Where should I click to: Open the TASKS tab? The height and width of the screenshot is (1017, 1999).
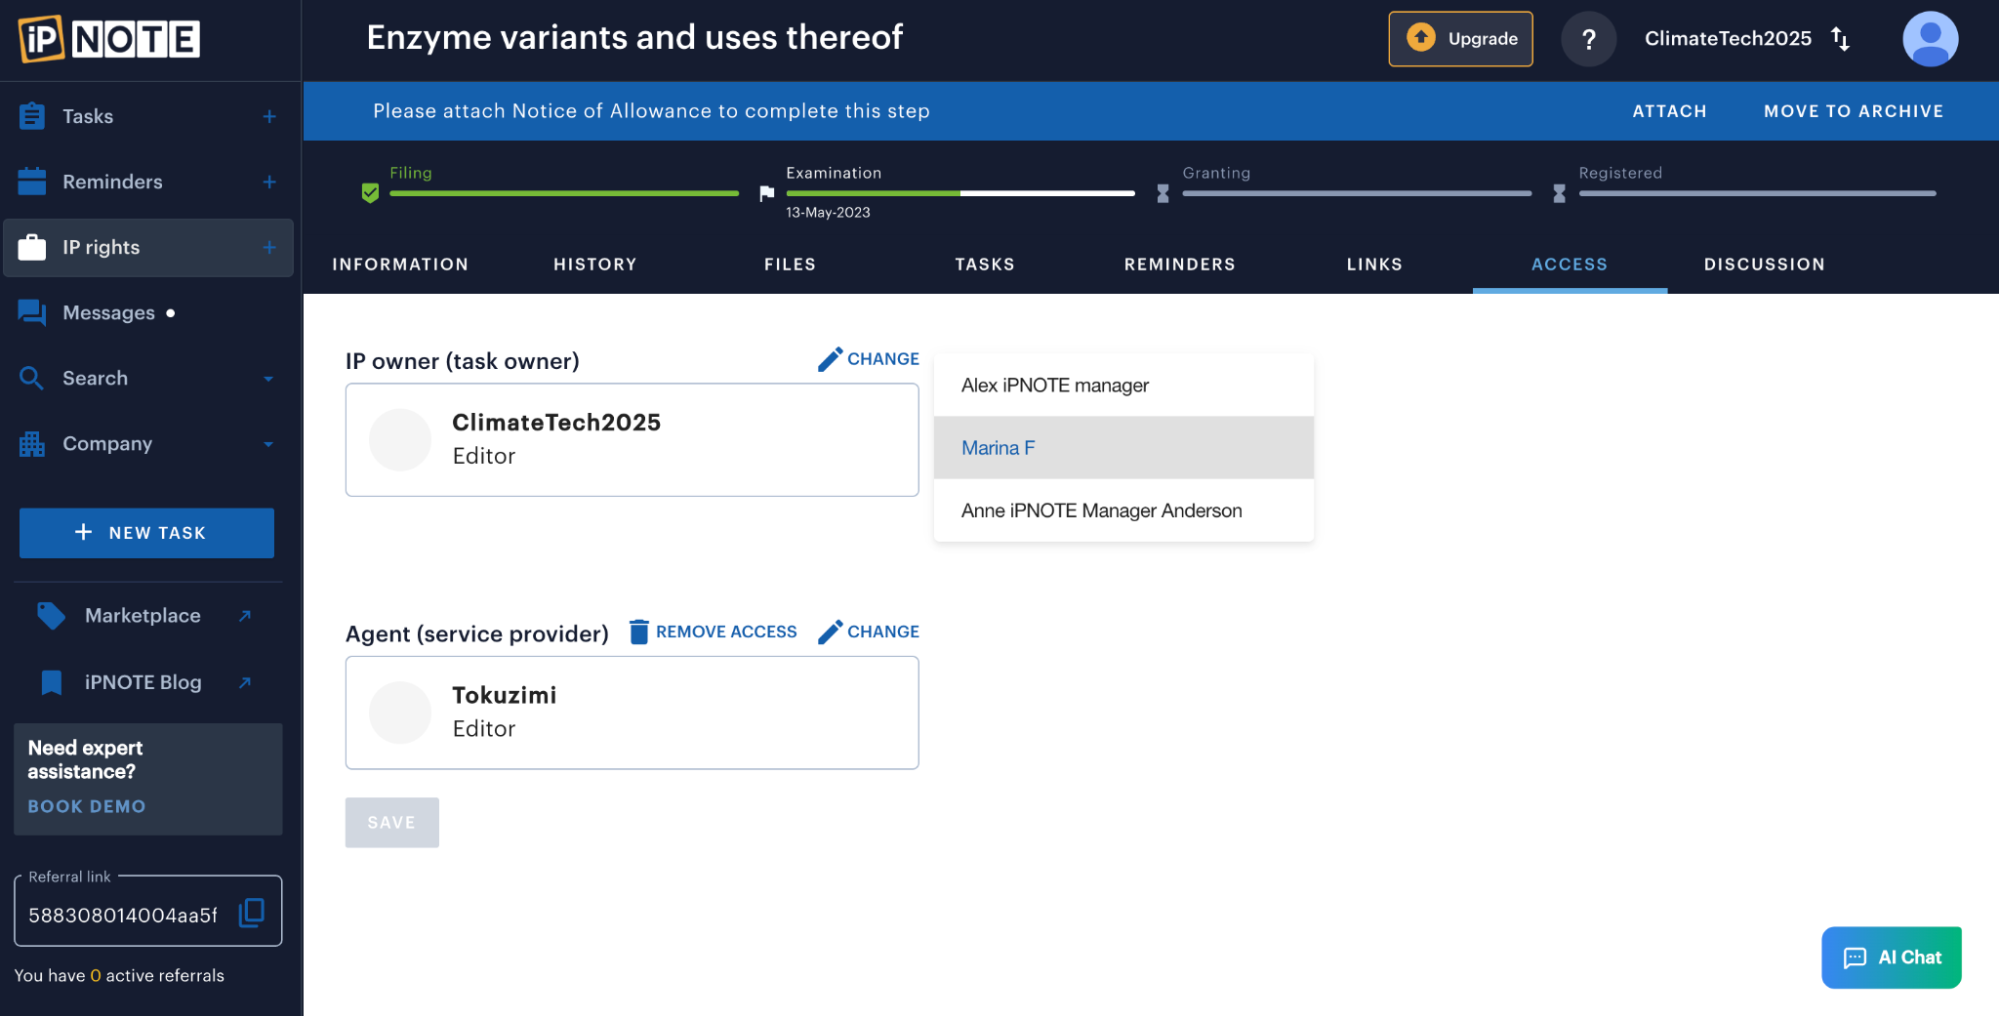click(x=985, y=264)
